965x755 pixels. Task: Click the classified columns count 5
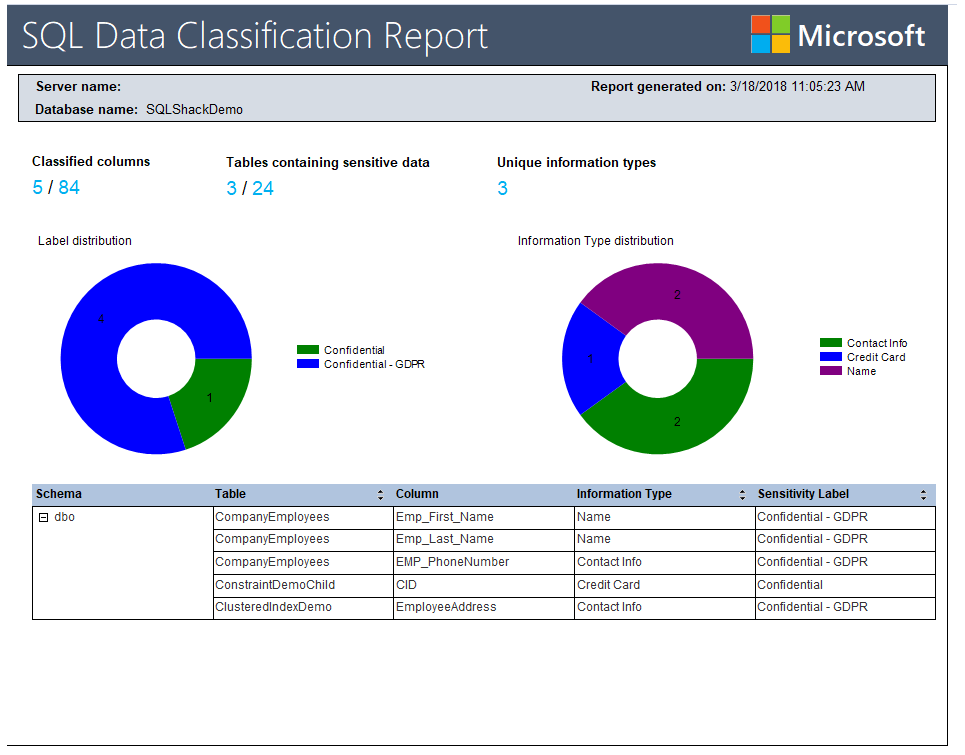(x=38, y=188)
